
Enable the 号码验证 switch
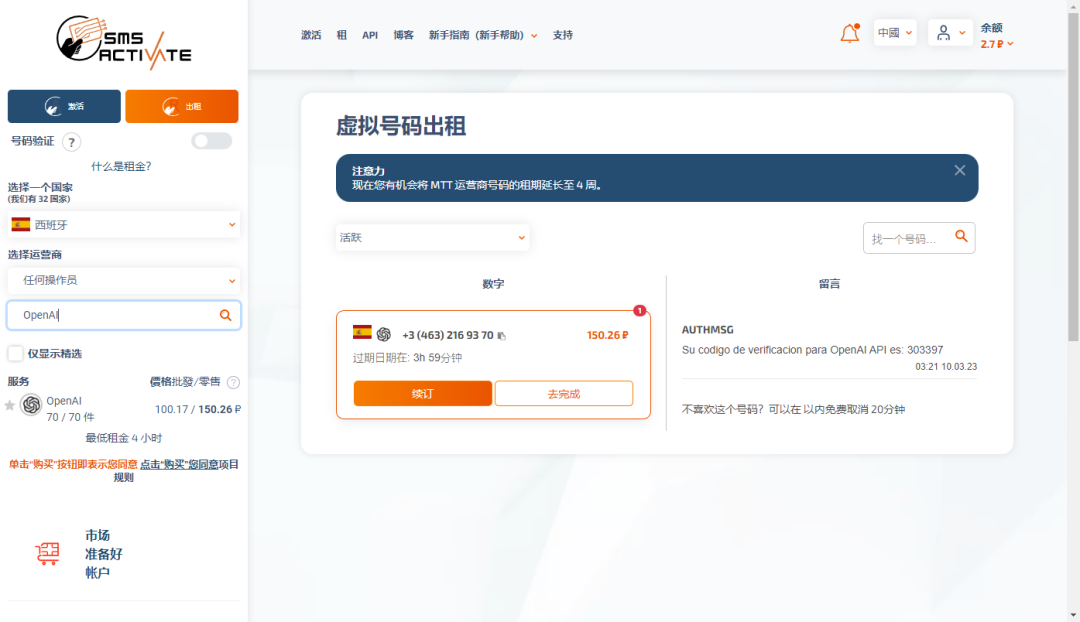click(x=210, y=141)
